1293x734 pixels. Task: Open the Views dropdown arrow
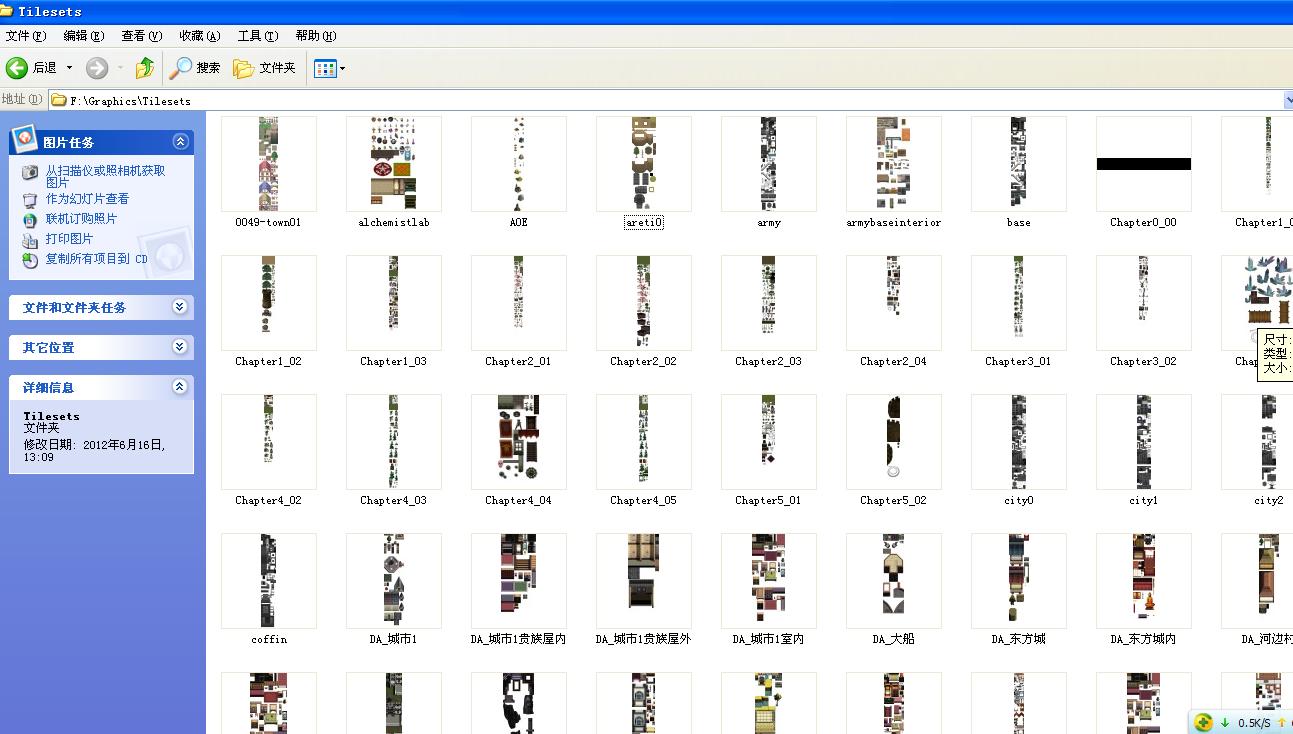tap(342, 69)
